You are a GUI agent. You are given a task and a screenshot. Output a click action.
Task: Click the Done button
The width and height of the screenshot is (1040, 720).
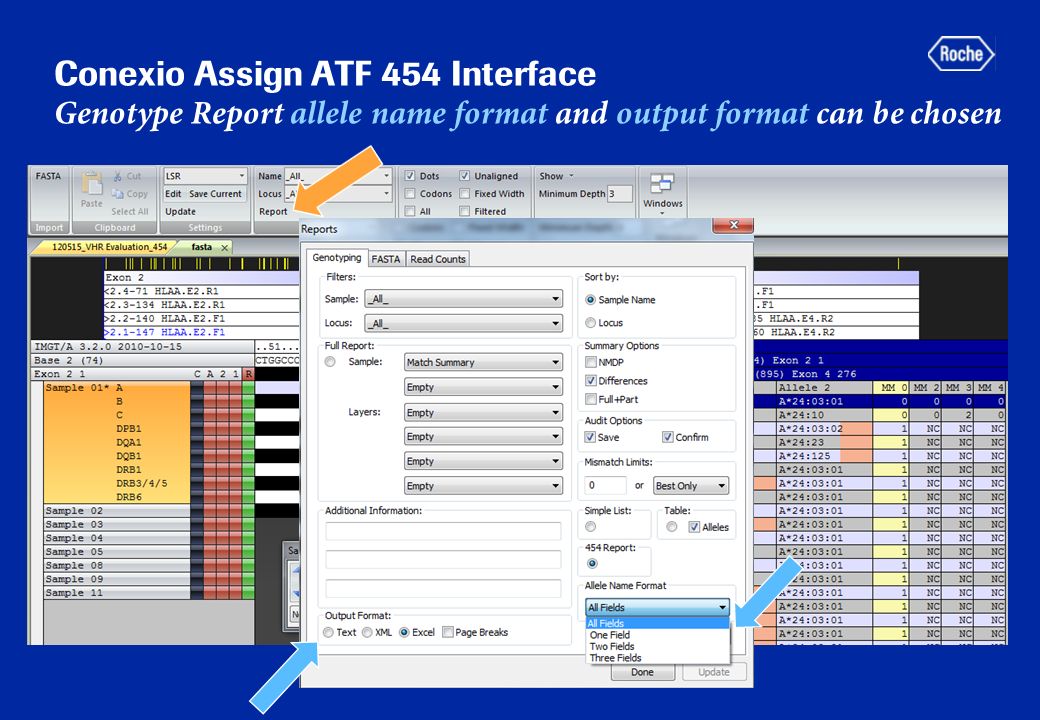(x=642, y=672)
